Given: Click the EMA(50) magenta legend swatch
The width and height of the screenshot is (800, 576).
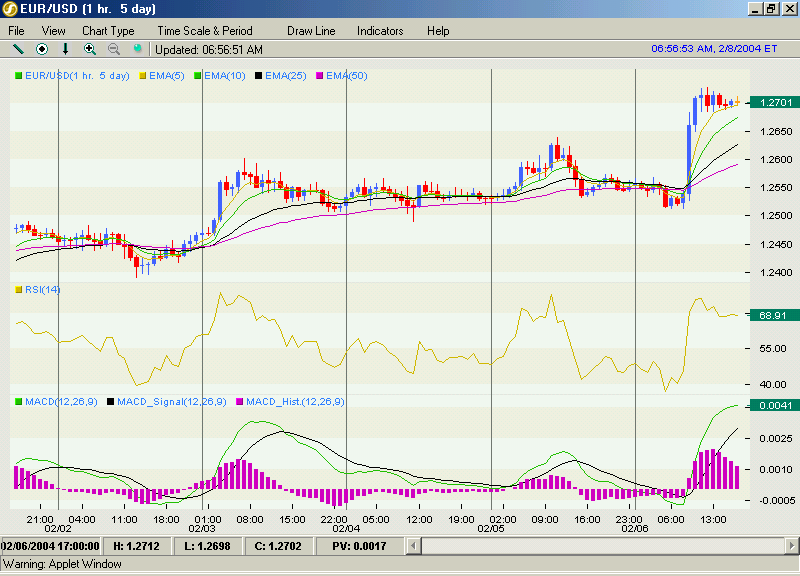Looking at the screenshot, I should pyautogui.click(x=320, y=76).
